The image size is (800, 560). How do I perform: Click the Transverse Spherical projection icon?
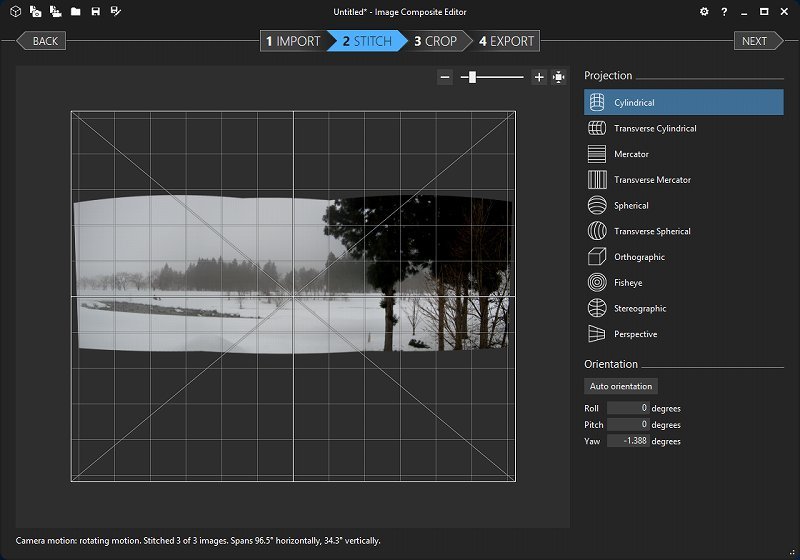click(x=597, y=231)
